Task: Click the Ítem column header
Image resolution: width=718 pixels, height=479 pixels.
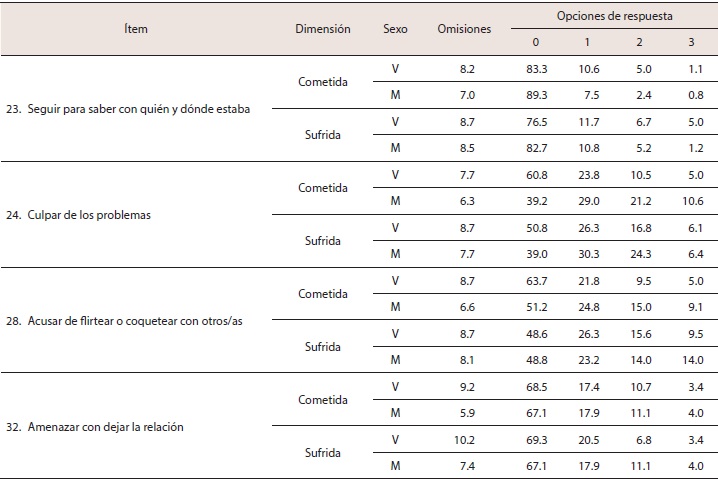Action: [137, 29]
